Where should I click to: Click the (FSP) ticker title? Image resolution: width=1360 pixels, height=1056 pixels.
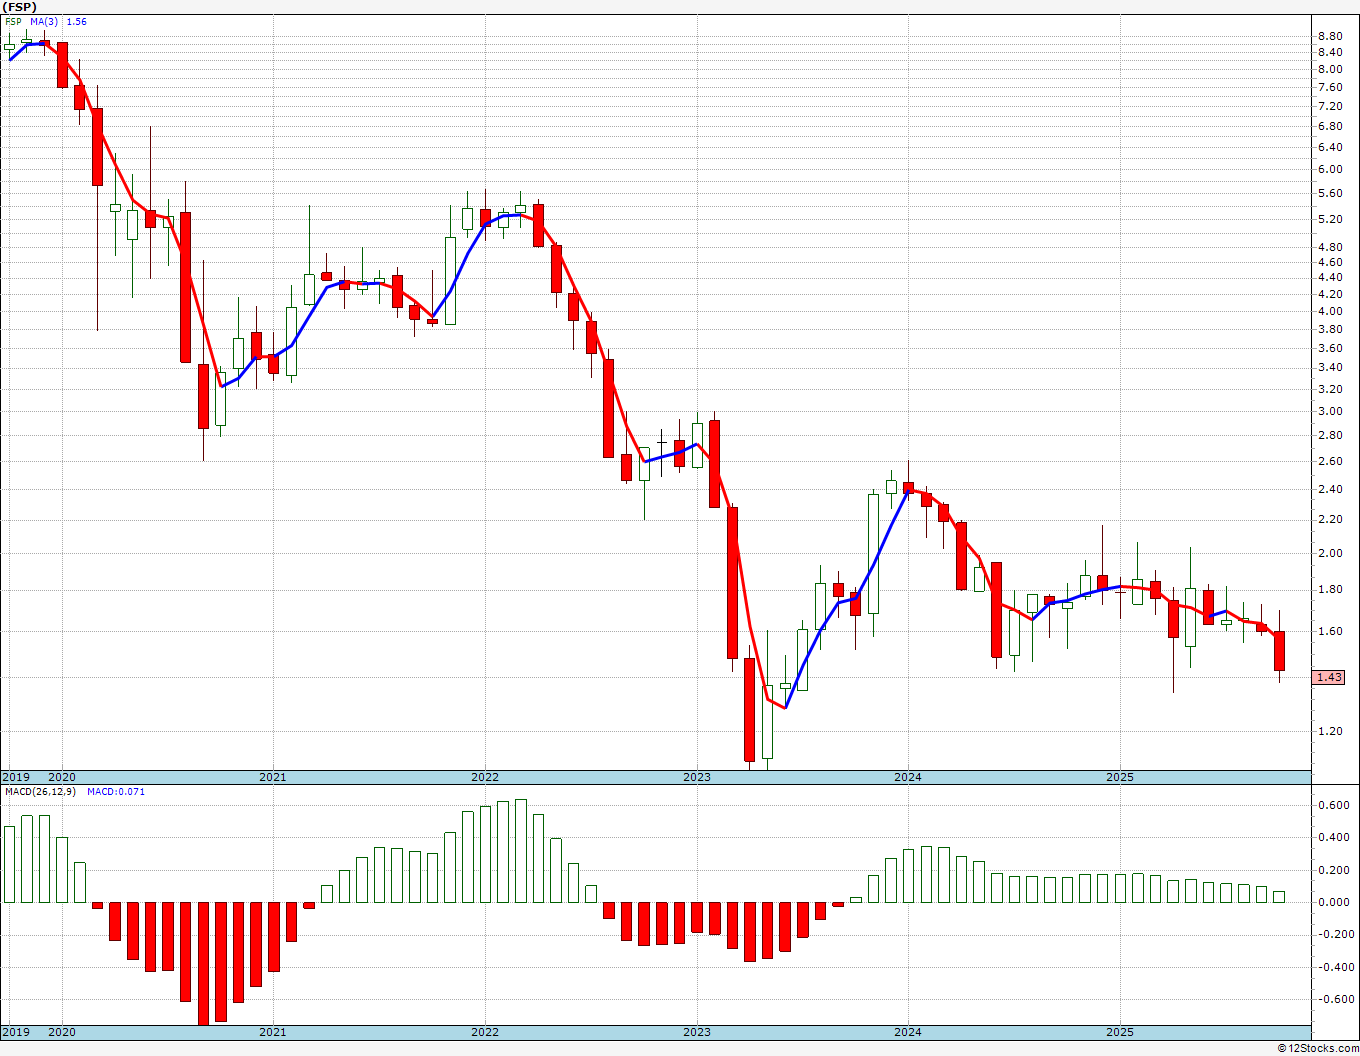21,7
